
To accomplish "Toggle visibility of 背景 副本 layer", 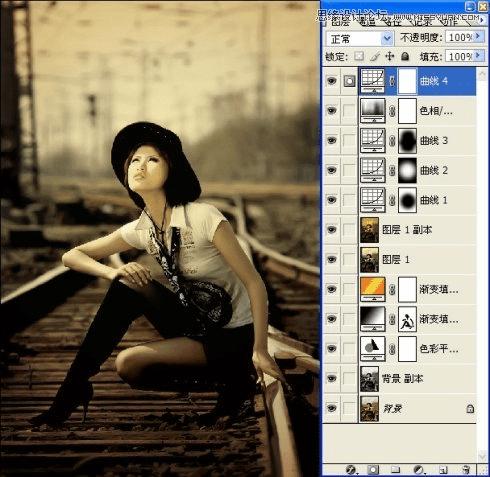I will pos(331,378).
